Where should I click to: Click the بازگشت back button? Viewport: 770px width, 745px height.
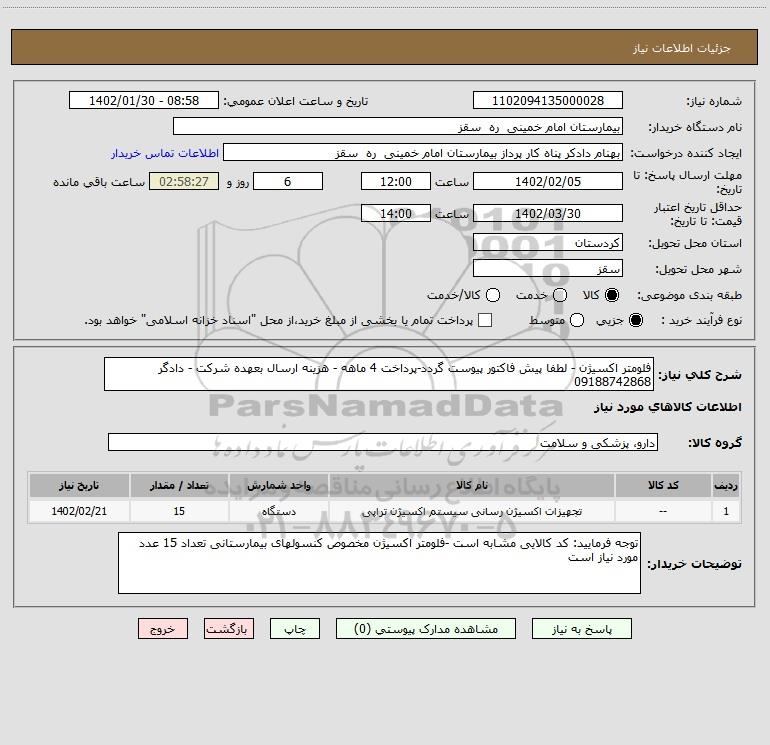tap(229, 629)
